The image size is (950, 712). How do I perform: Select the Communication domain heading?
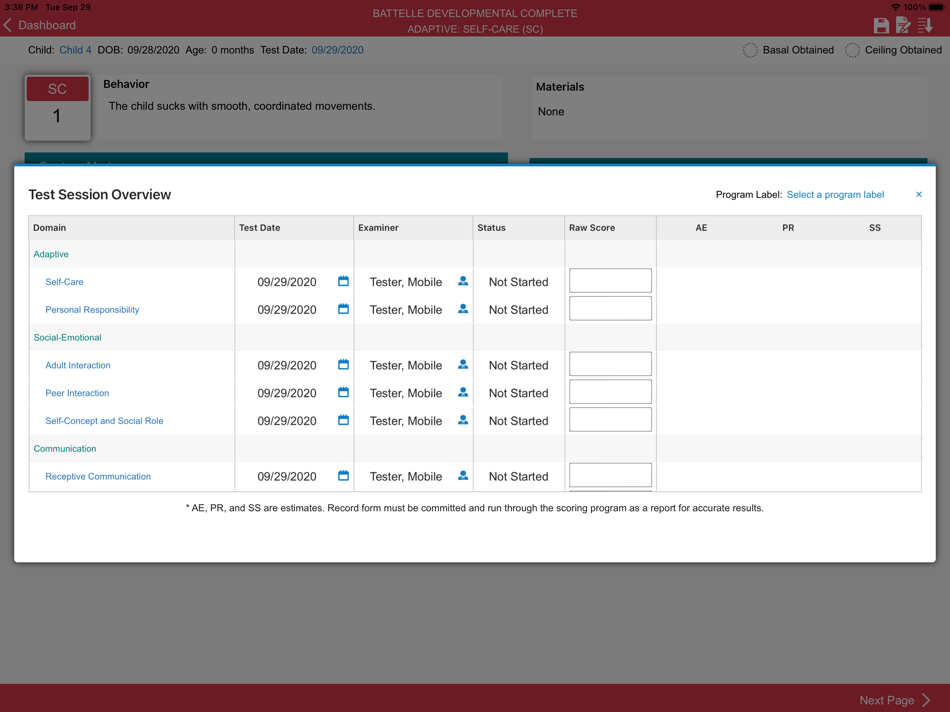pos(65,449)
